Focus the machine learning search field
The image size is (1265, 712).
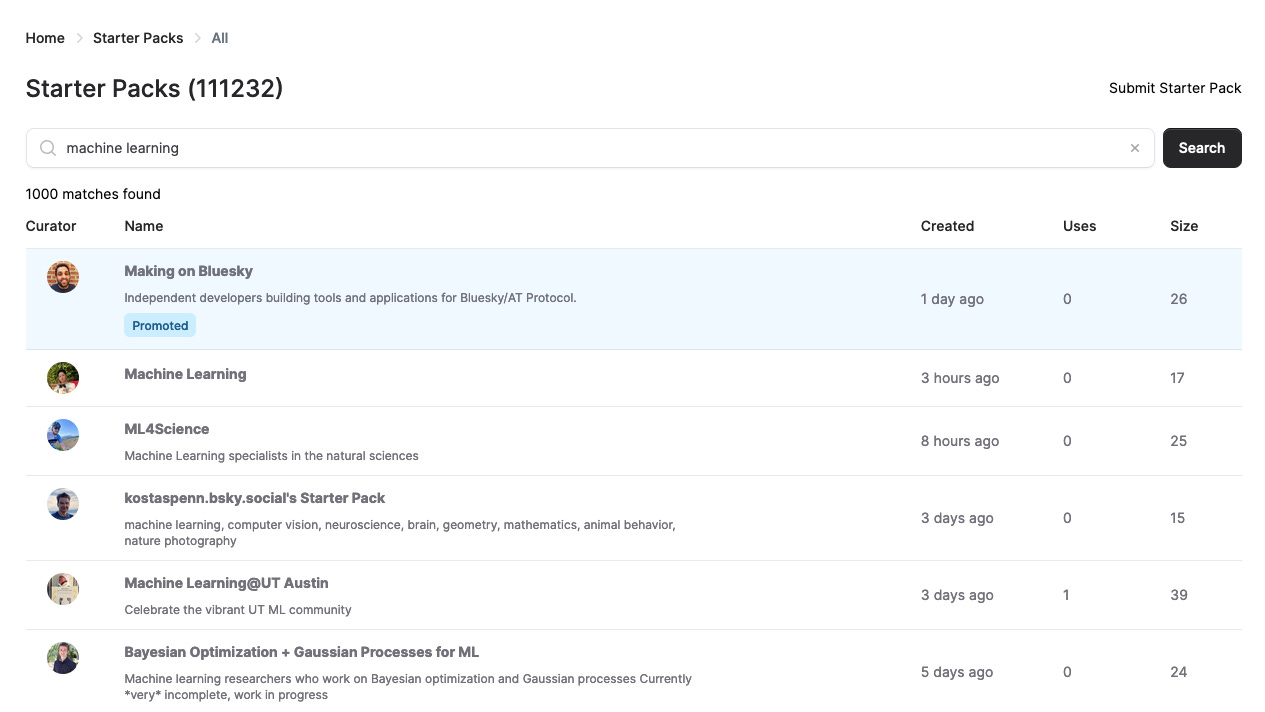pos(590,148)
